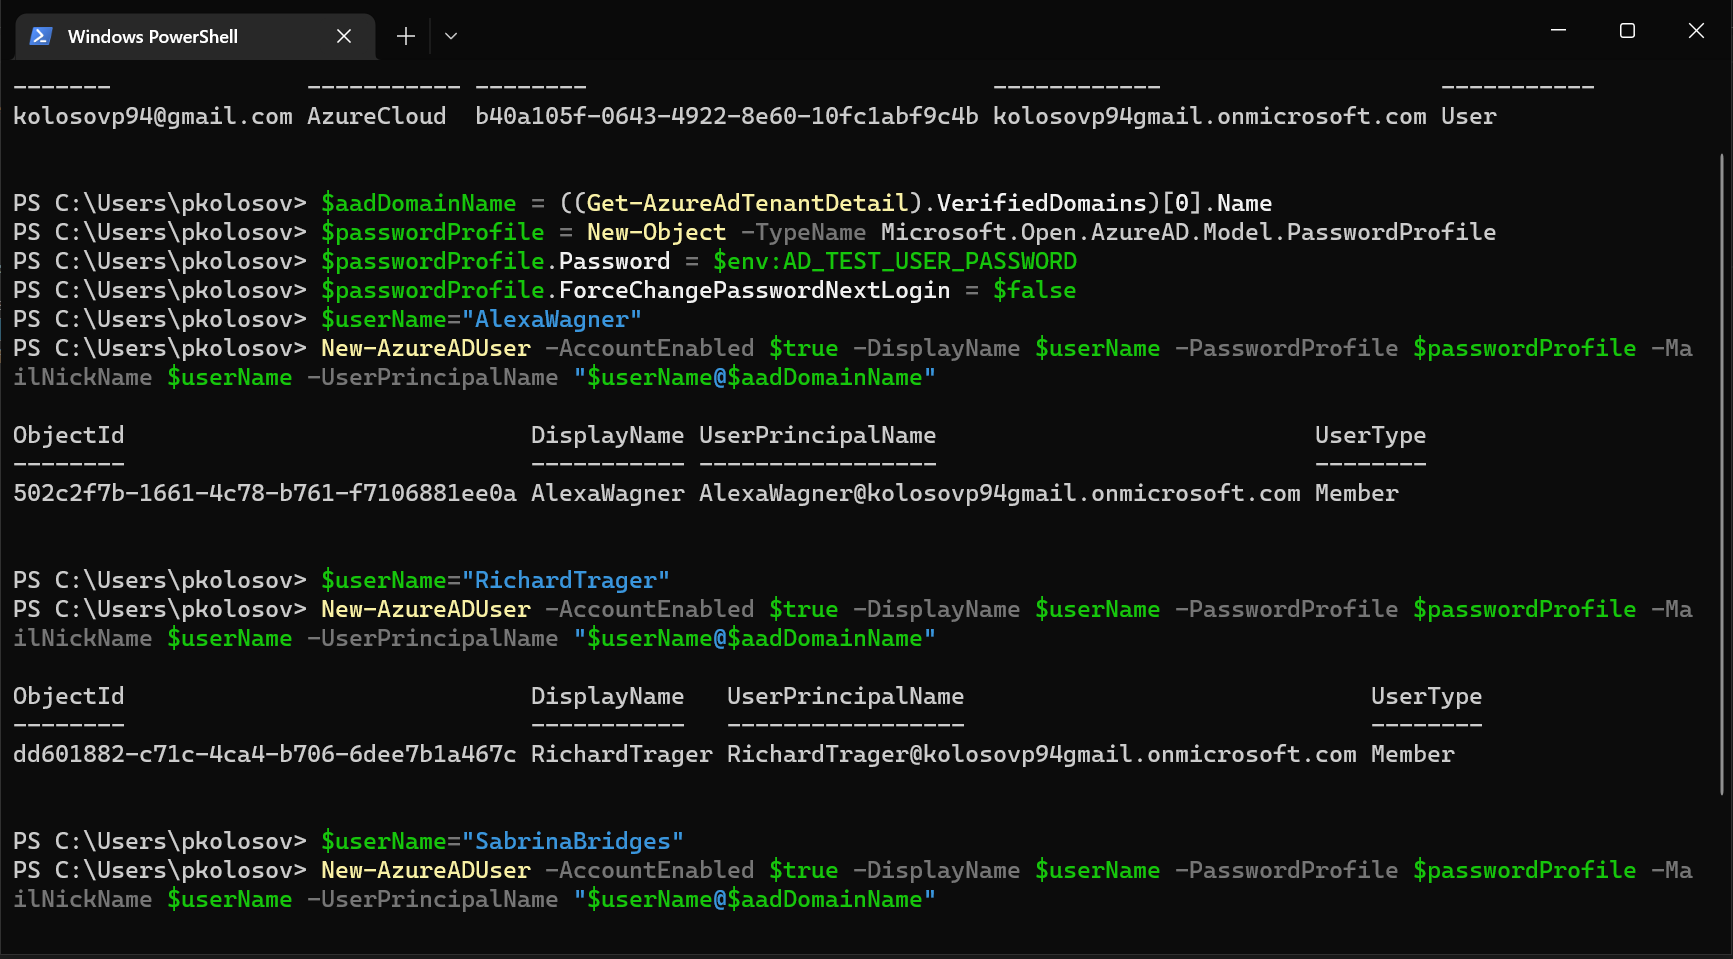
Task: Click the PowerShell icon in the tab
Action: [41, 36]
